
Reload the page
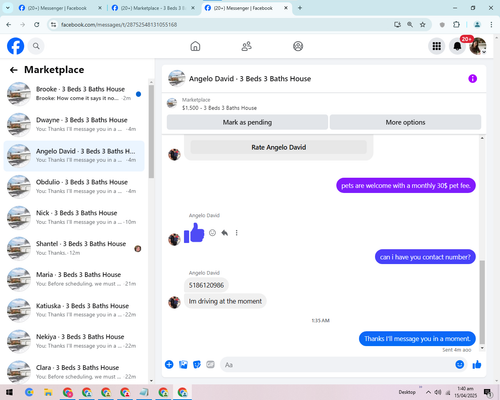pyautogui.click(x=37, y=24)
